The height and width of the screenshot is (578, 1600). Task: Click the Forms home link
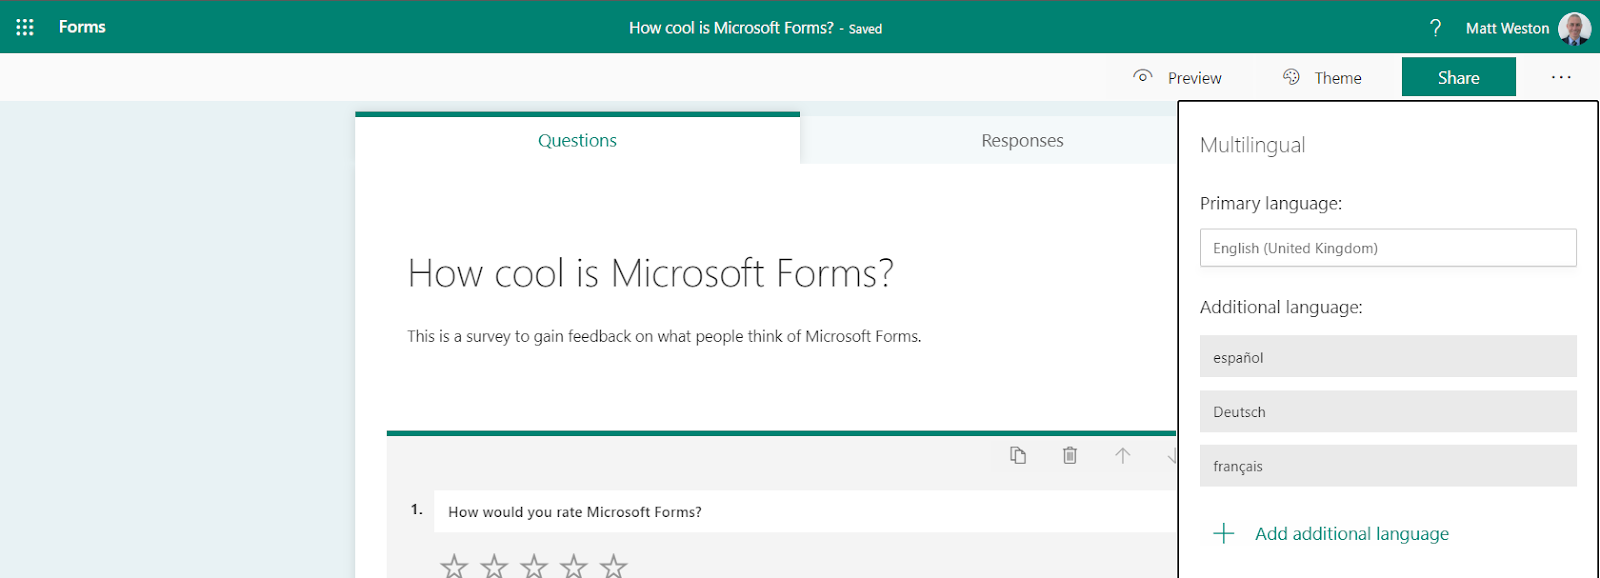pyautogui.click(x=82, y=27)
